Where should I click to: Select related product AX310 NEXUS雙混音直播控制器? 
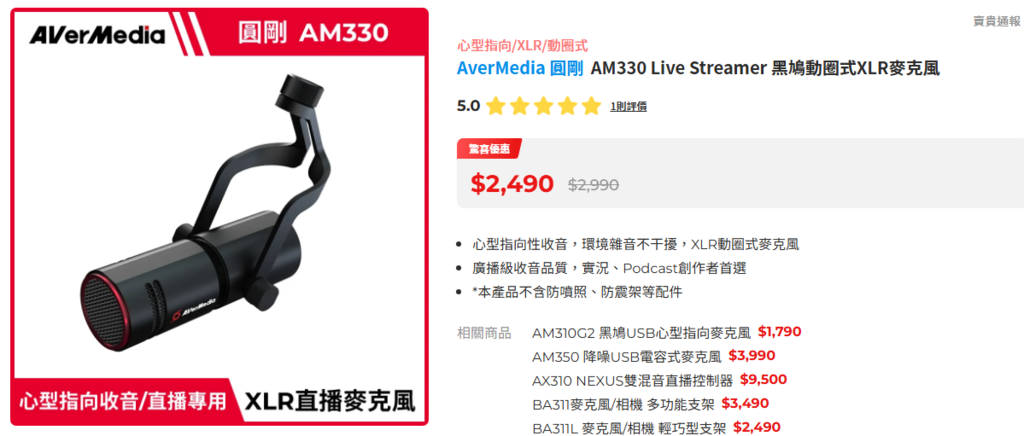(x=660, y=381)
